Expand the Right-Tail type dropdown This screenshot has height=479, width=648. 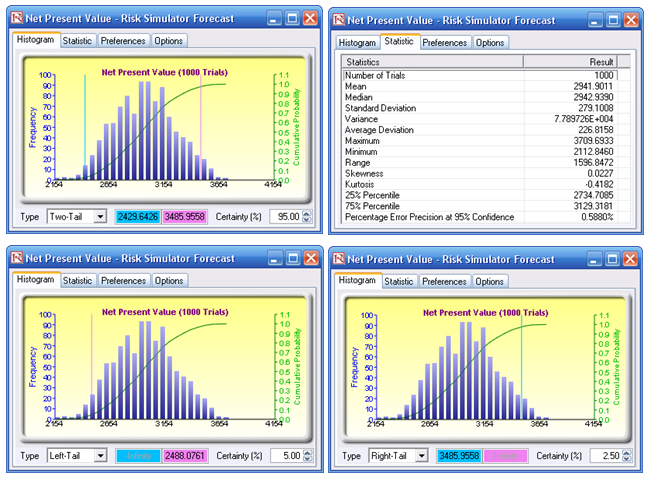(422, 455)
